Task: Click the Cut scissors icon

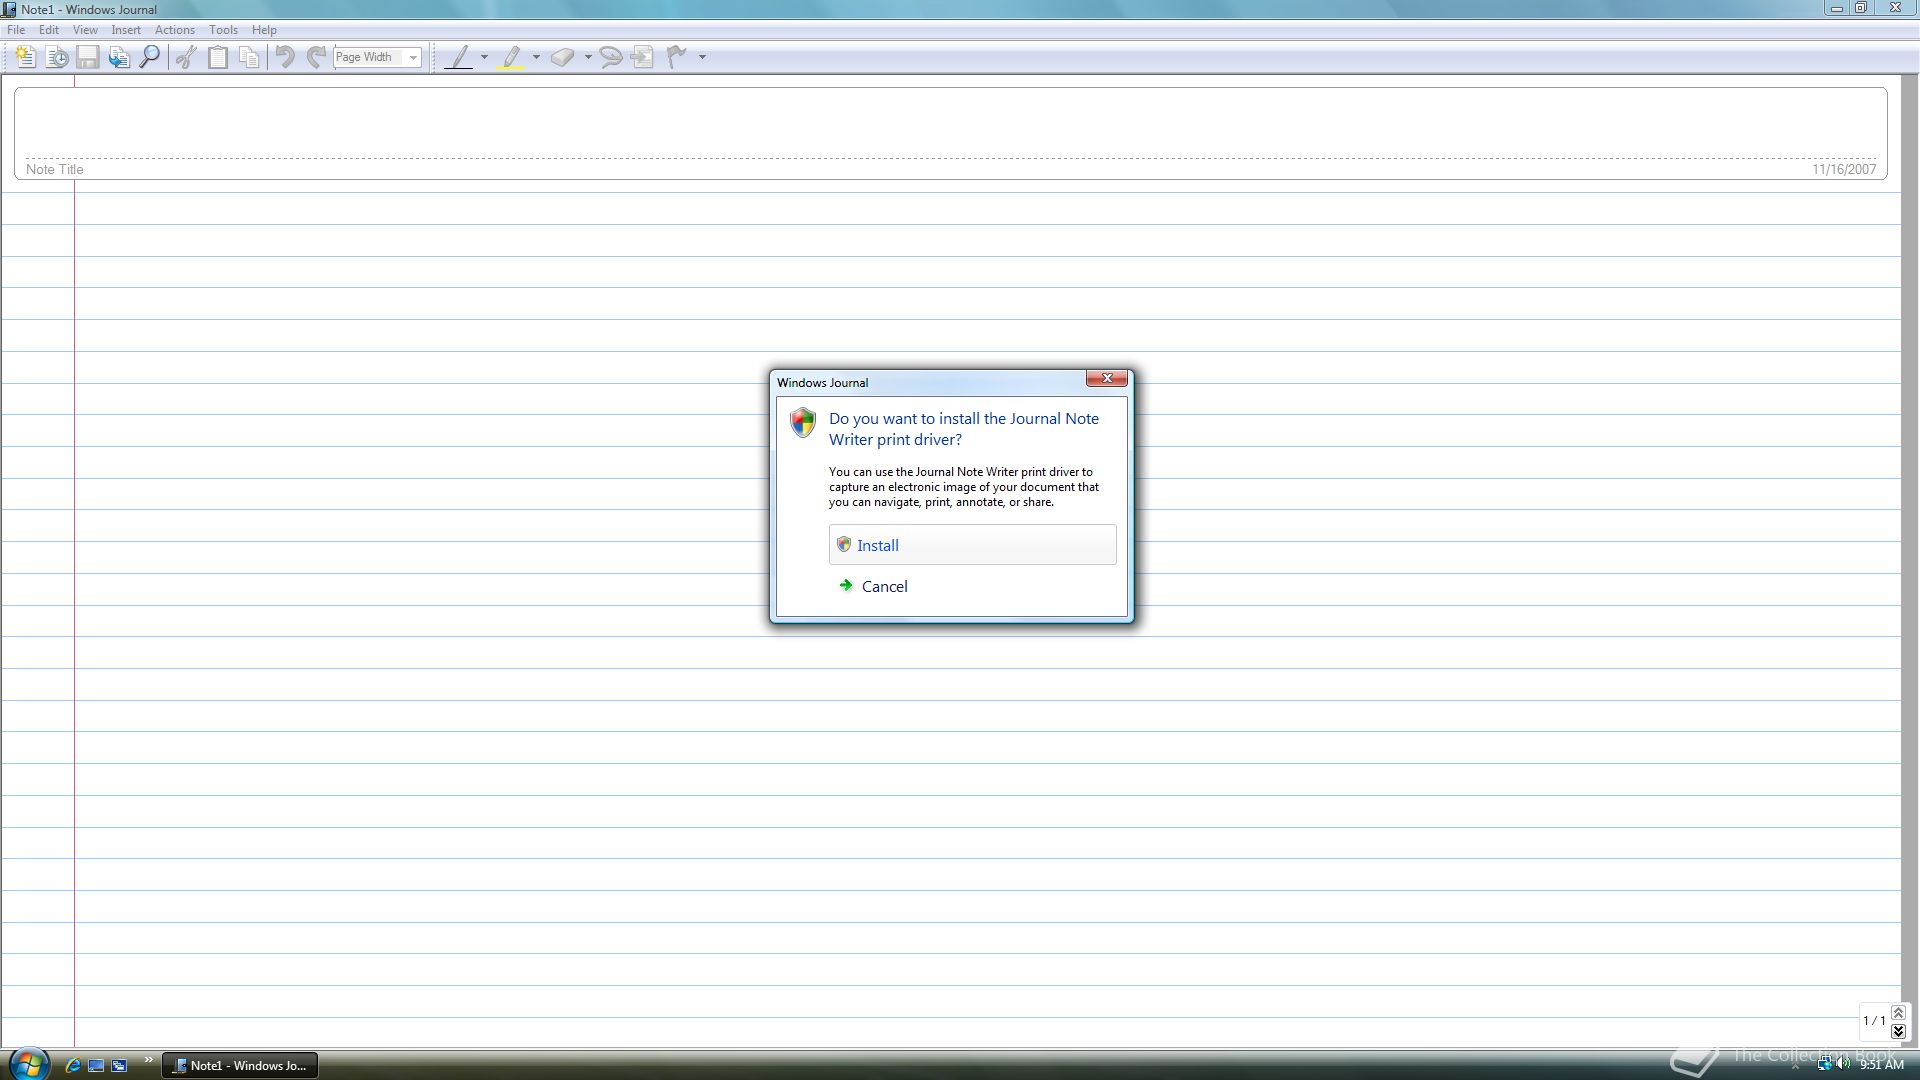Action: click(x=186, y=57)
